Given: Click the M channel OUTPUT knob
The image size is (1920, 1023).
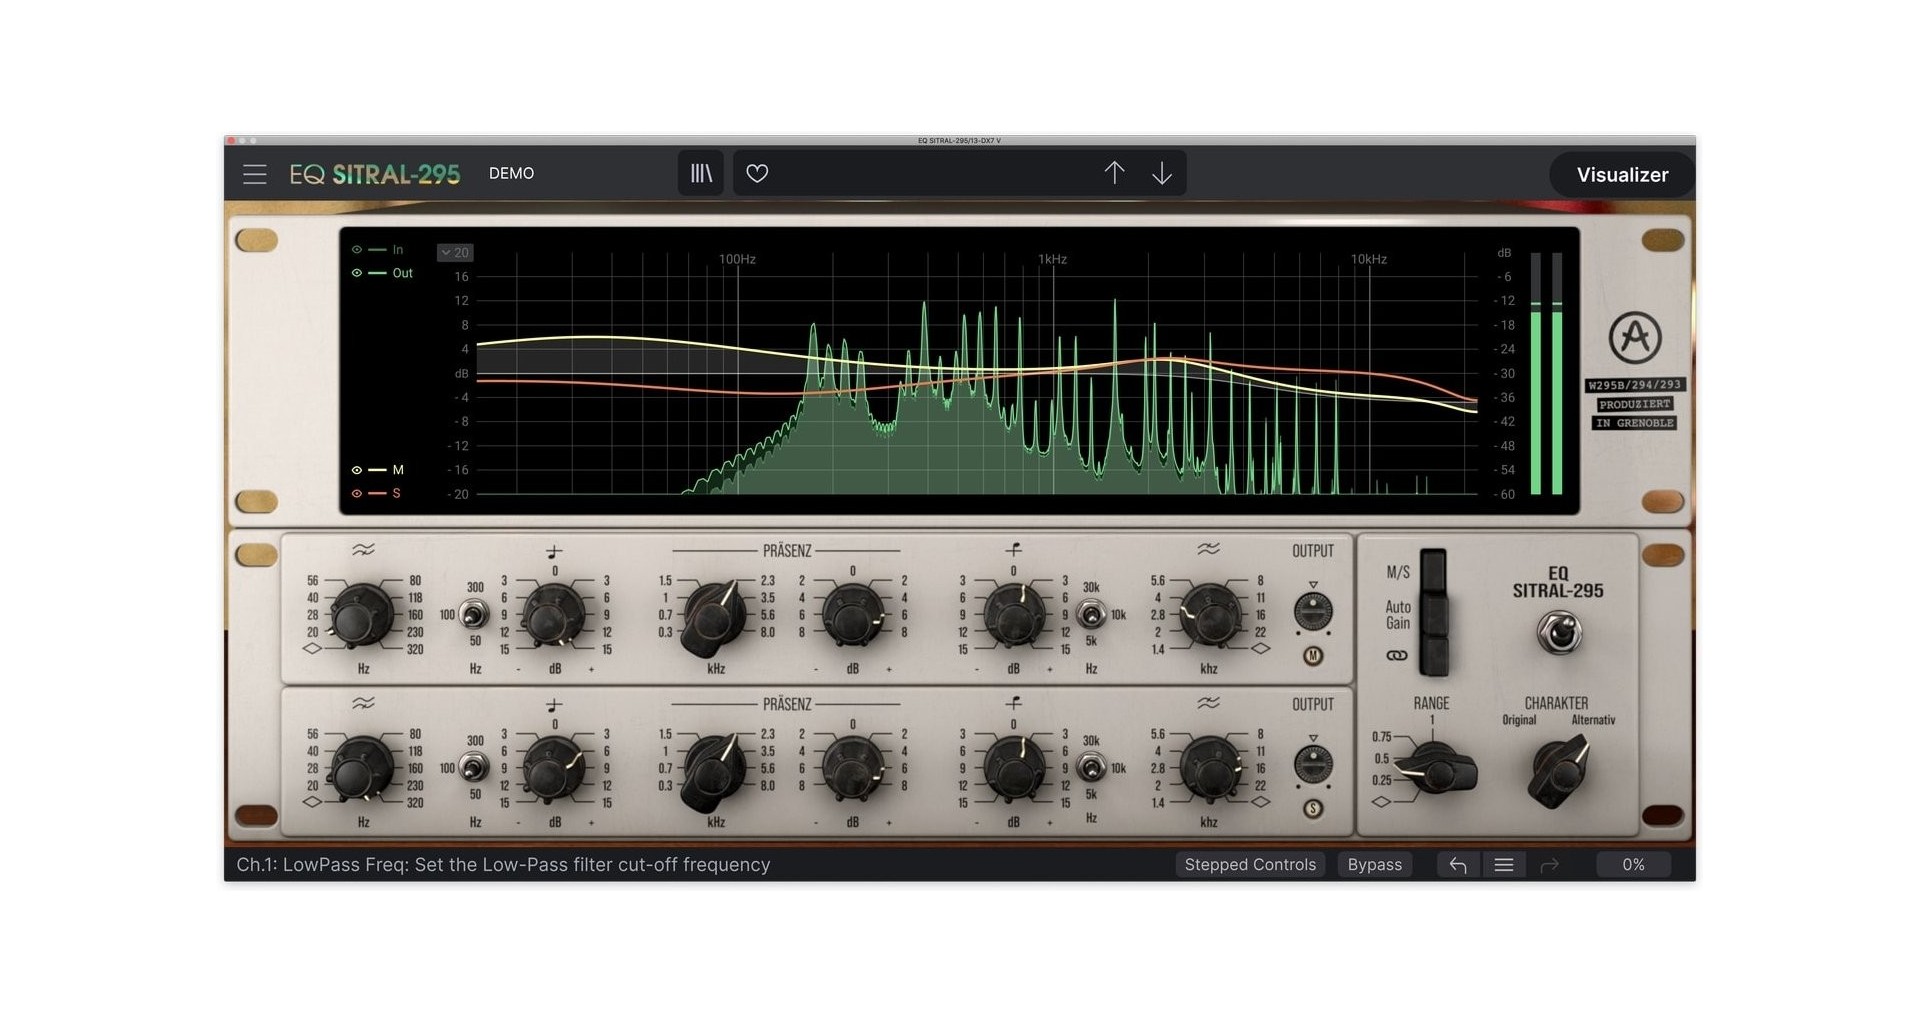Looking at the screenshot, I should (x=1313, y=611).
